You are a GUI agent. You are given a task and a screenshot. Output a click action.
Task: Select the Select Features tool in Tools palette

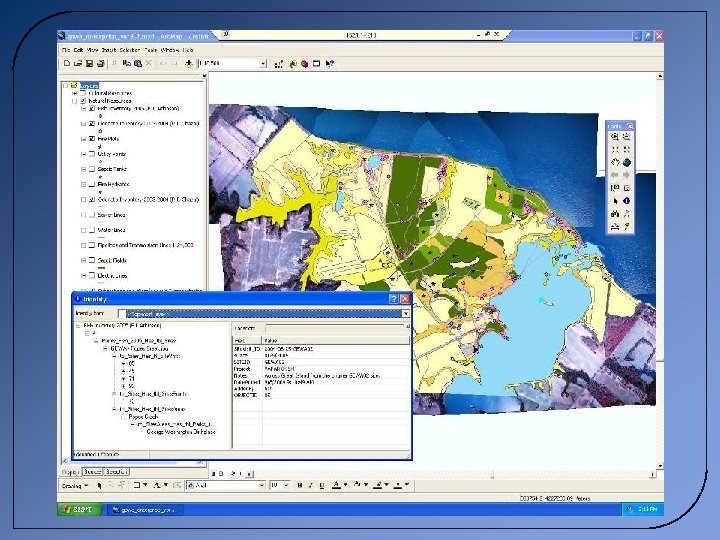tap(614, 188)
